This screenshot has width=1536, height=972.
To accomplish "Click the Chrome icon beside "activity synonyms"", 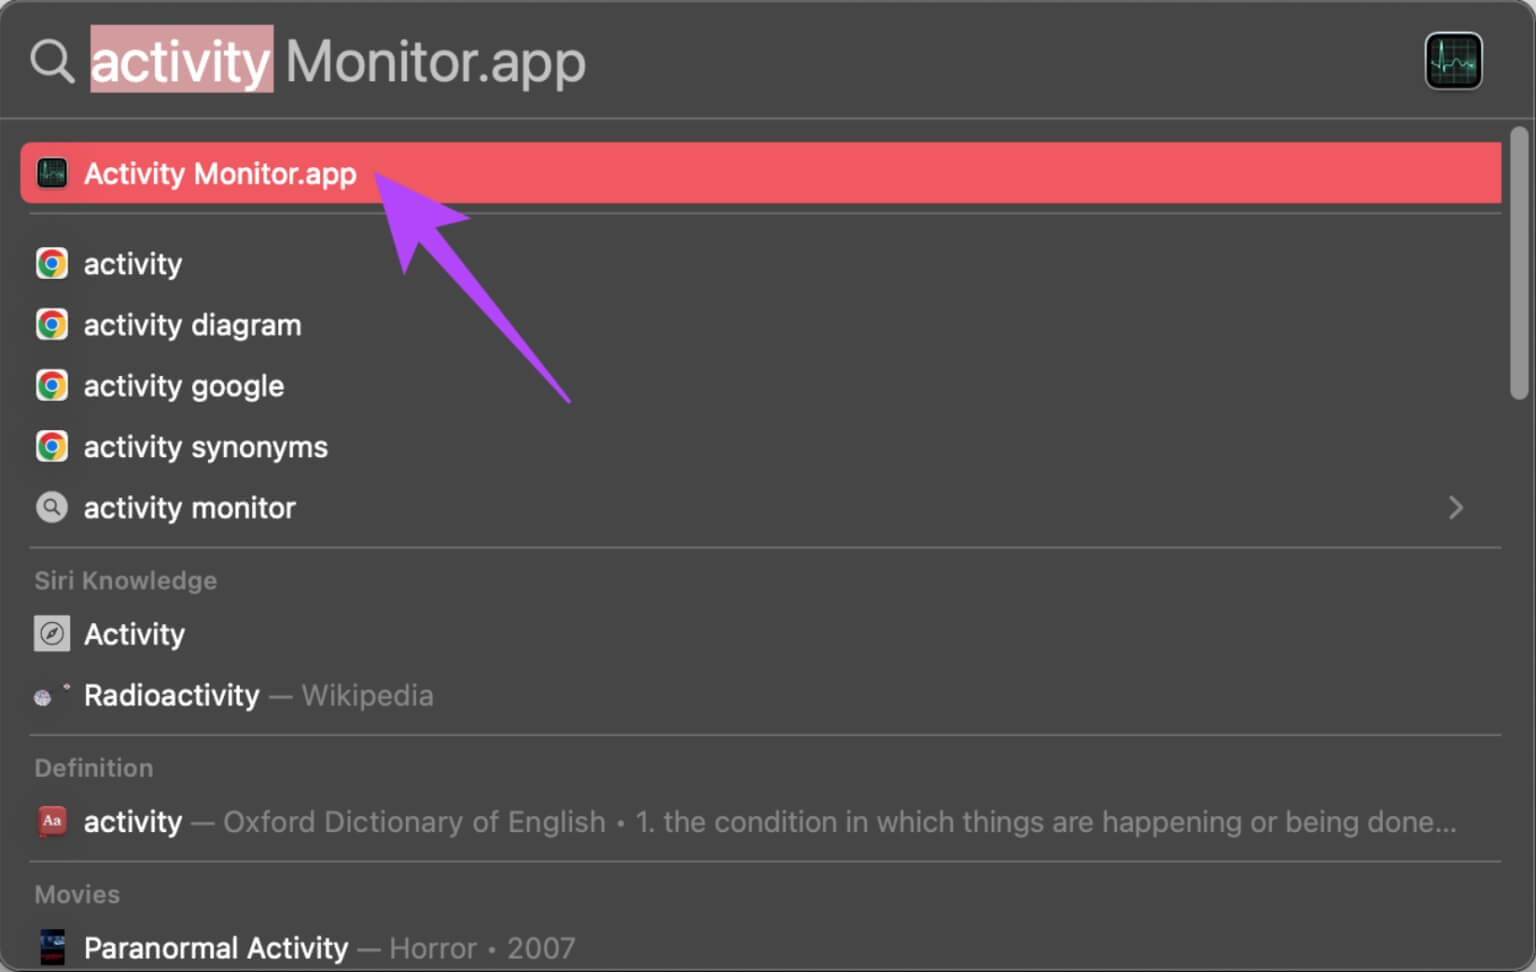I will tap(52, 447).
